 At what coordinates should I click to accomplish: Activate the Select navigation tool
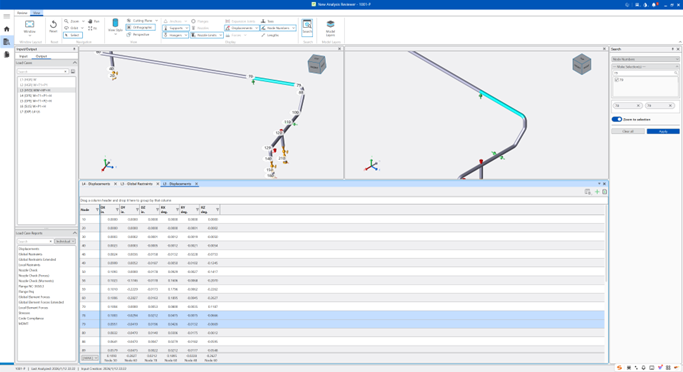tap(73, 35)
